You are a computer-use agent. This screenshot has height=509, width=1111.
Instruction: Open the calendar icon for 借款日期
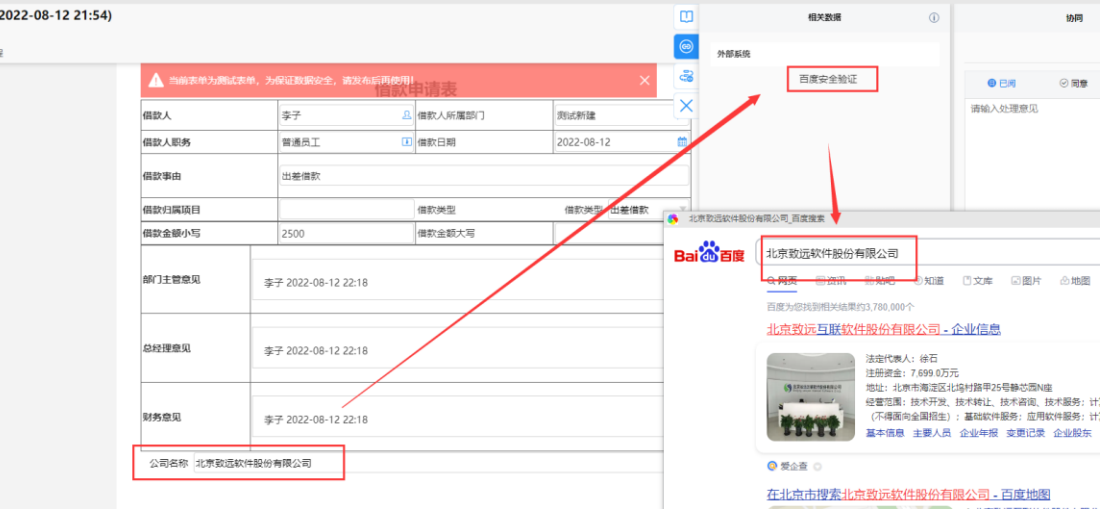(682, 142)
